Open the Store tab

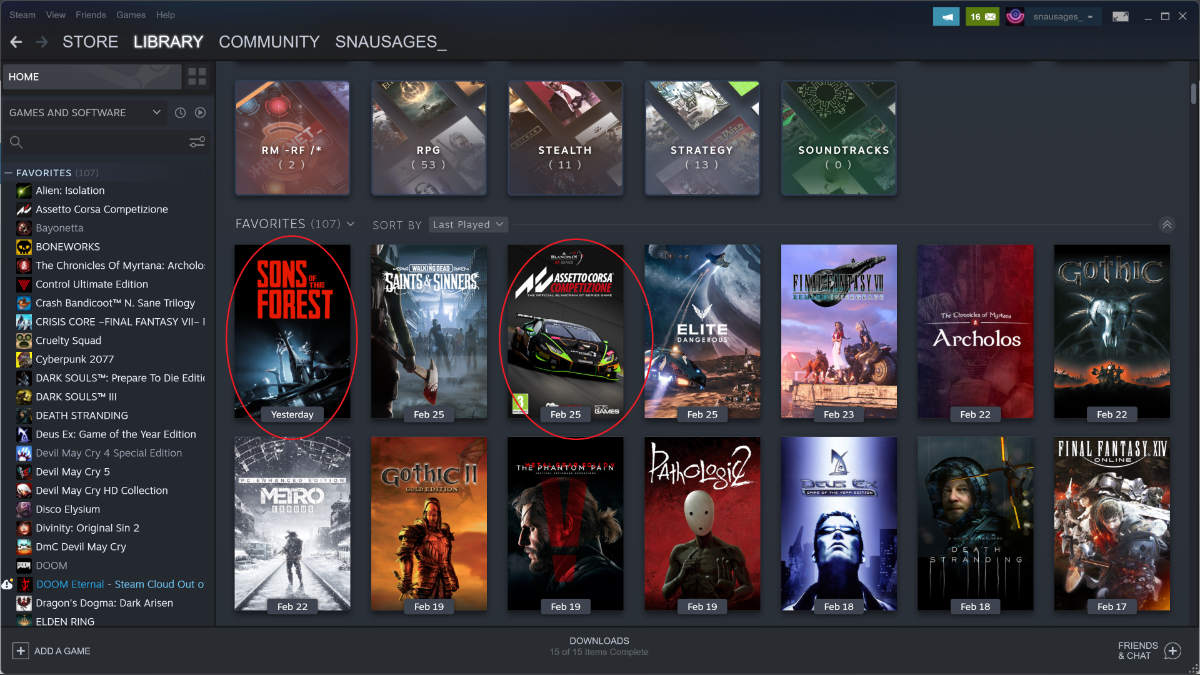(90, 42)
